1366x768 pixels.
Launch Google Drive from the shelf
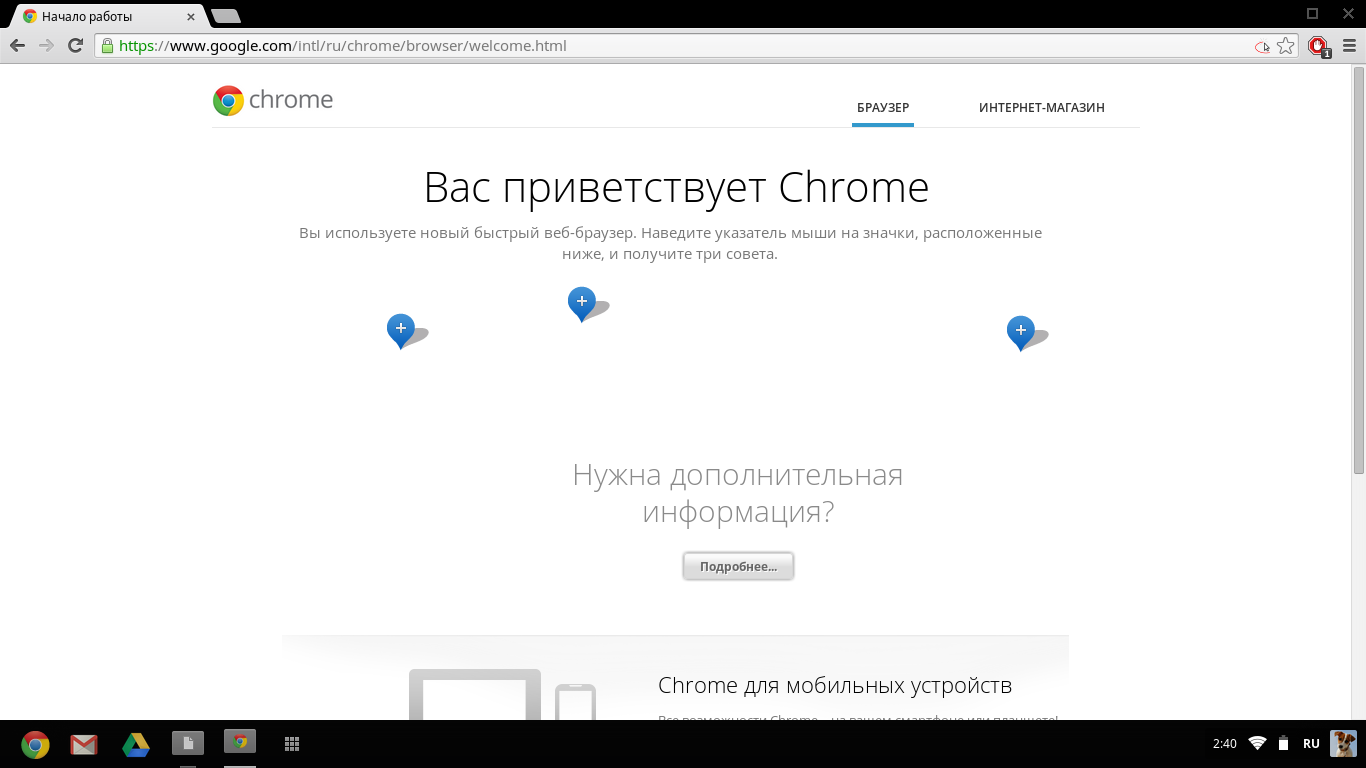(x=136, y=744)
